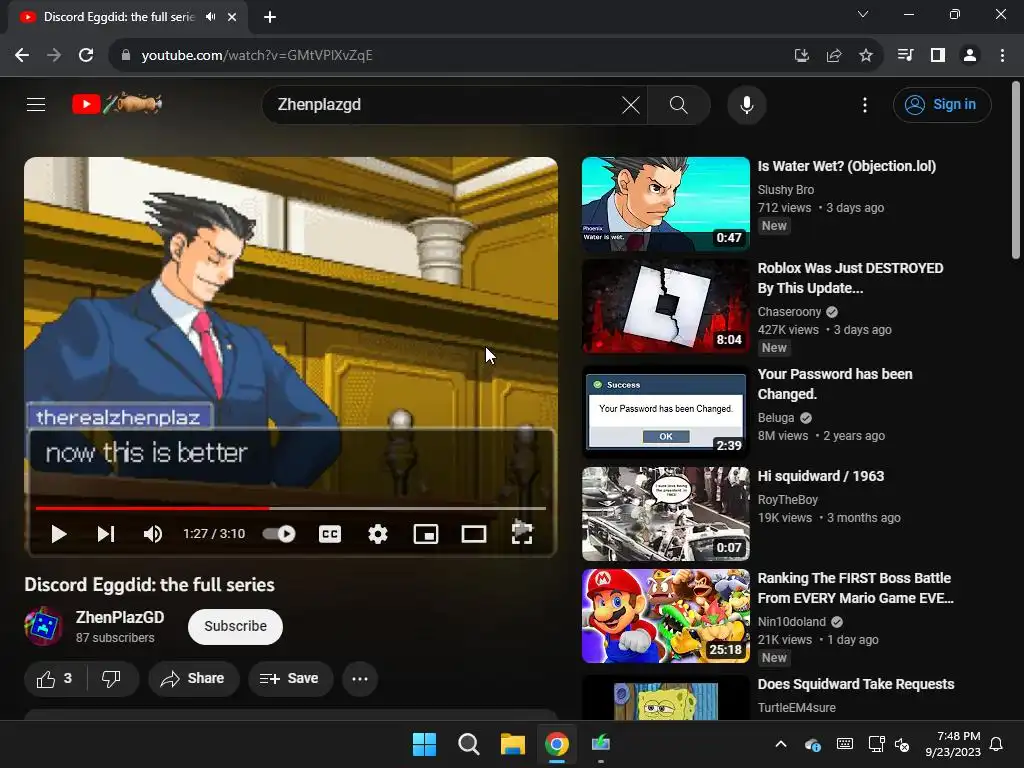
Task: Play the video
Action: coord(59,534)
